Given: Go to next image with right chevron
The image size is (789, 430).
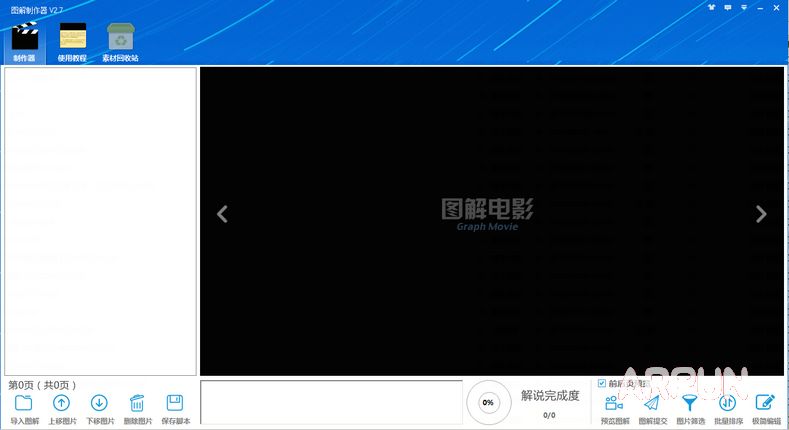Looking at the screenshot, I should (761, 214).
